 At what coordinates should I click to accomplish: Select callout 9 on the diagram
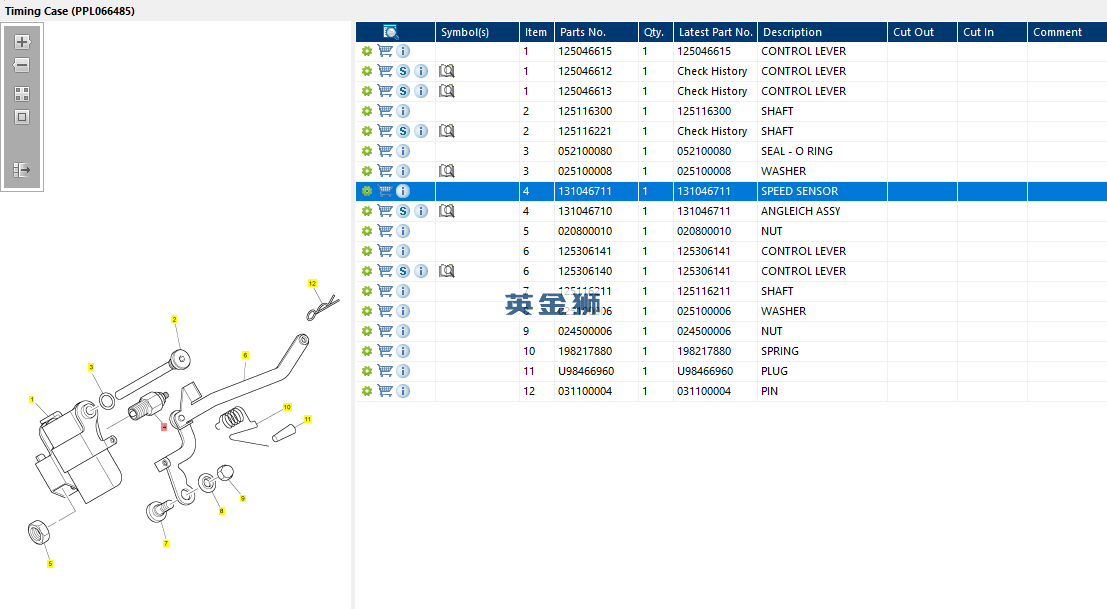[243, 498]
